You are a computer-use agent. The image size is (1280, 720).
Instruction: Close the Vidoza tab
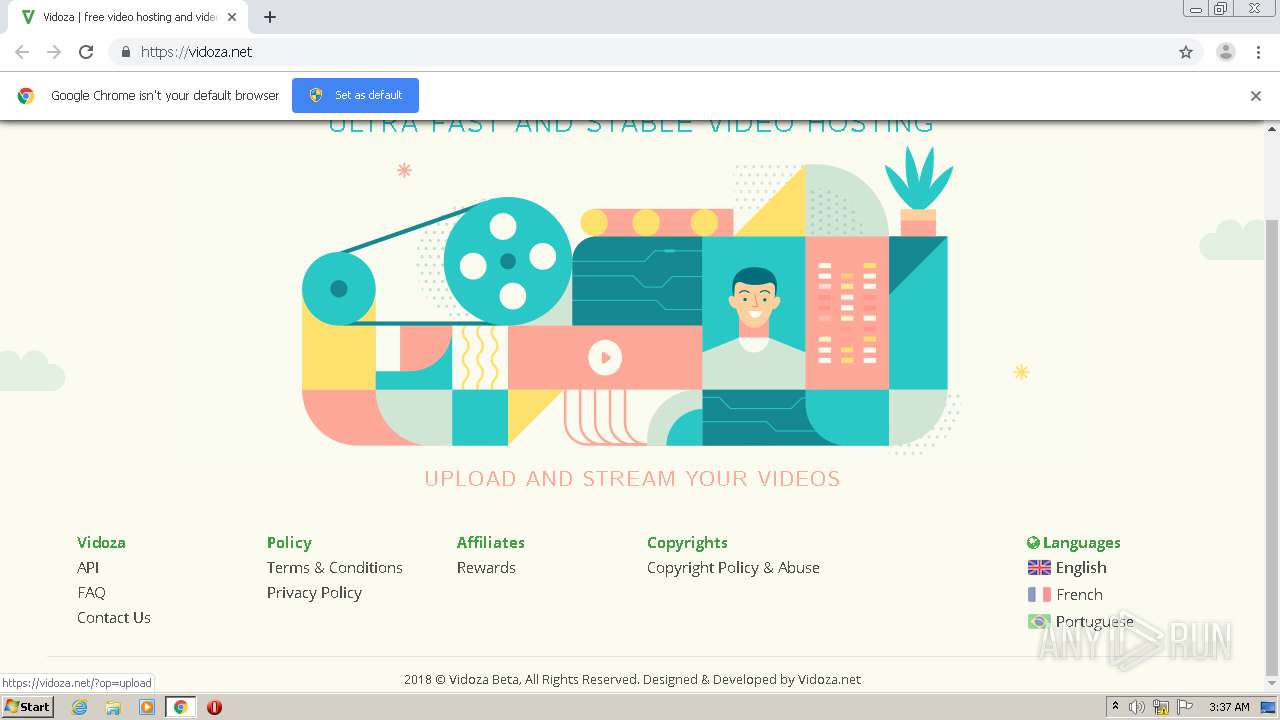232,17
